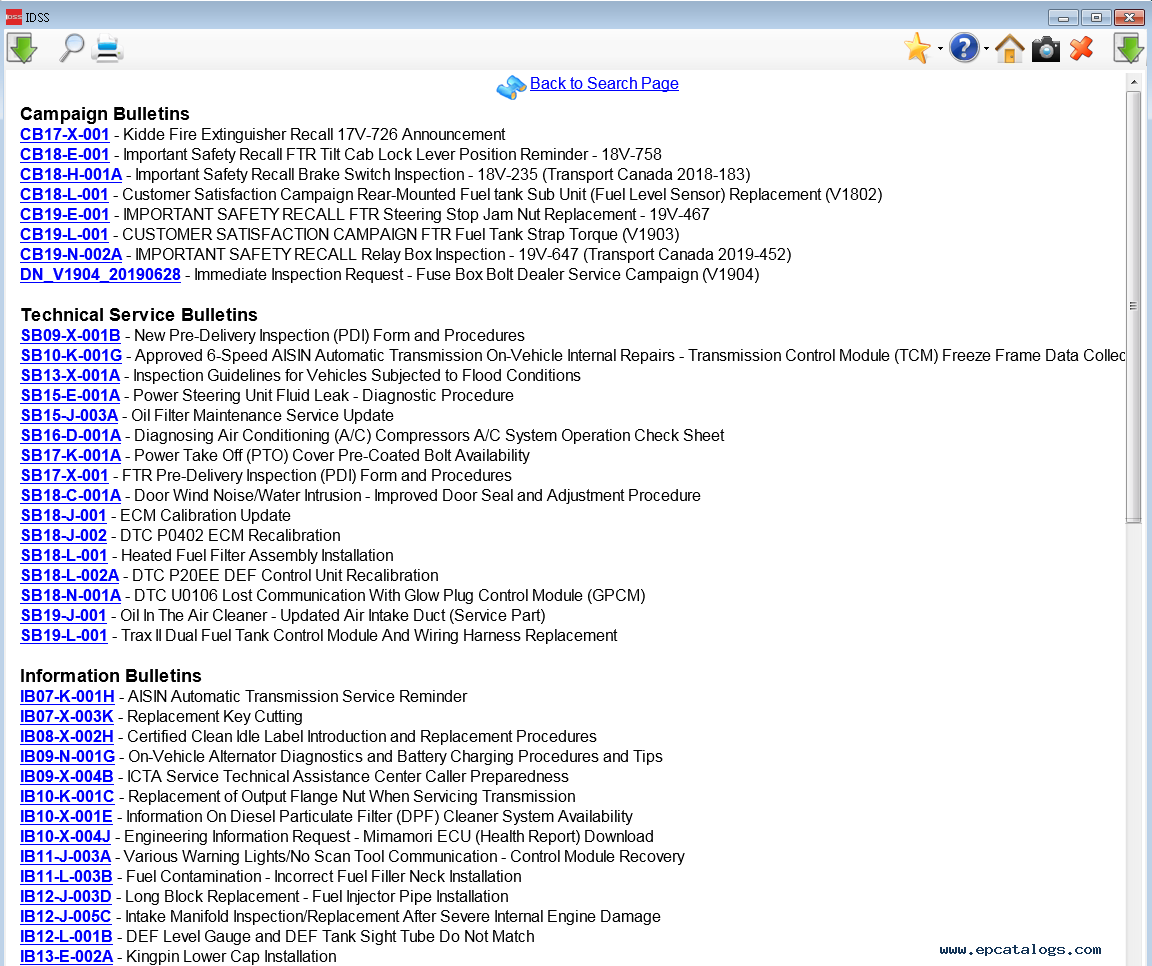The width and height of the screenshot is (1152, 966).
Task: Open DN_V1904_20190628 fuse box bolt campaign
Action: (100, 275)
